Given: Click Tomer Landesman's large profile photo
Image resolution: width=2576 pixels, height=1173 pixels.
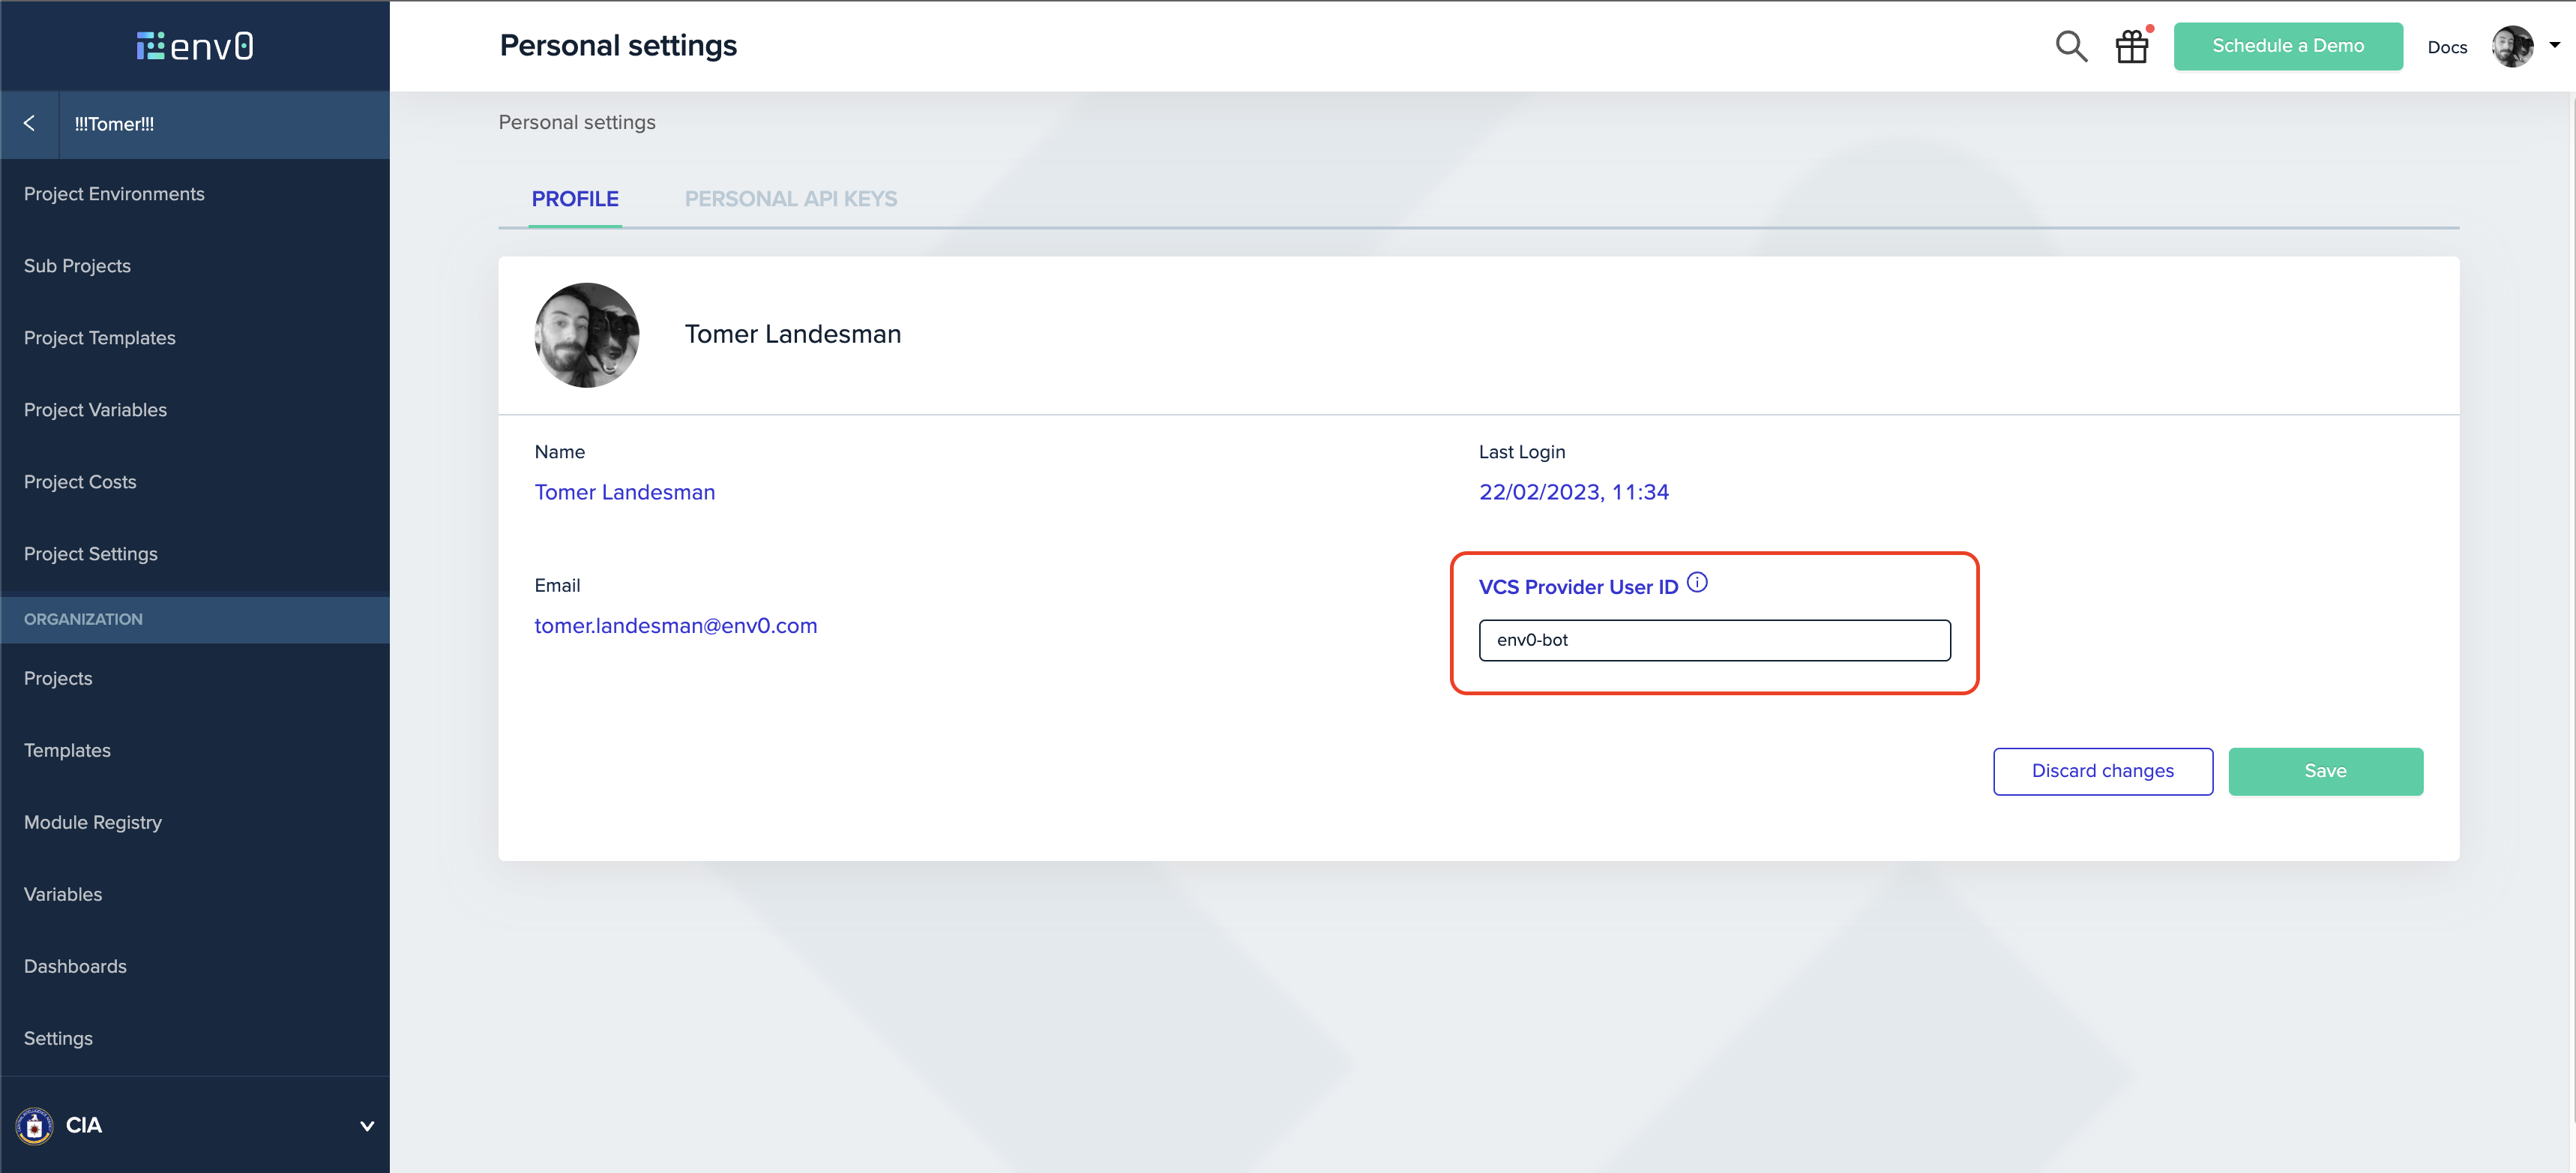Looking at the screenshot, I should coord(587,335).
